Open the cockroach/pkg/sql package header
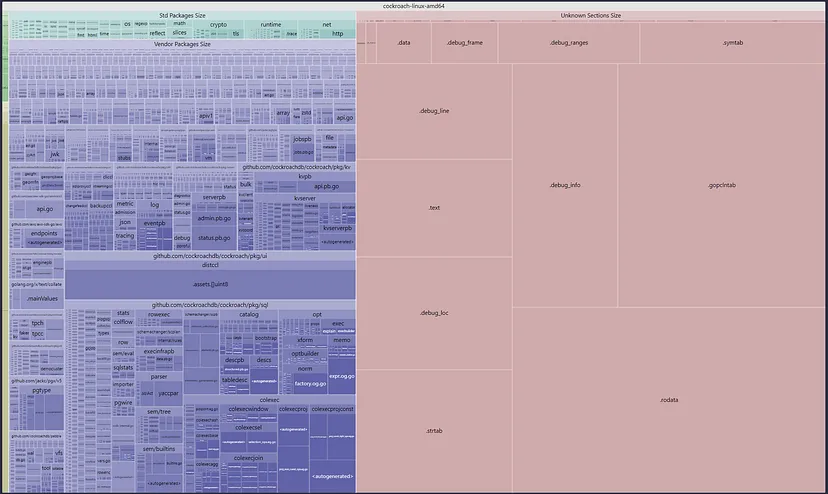 click(210, 304)
